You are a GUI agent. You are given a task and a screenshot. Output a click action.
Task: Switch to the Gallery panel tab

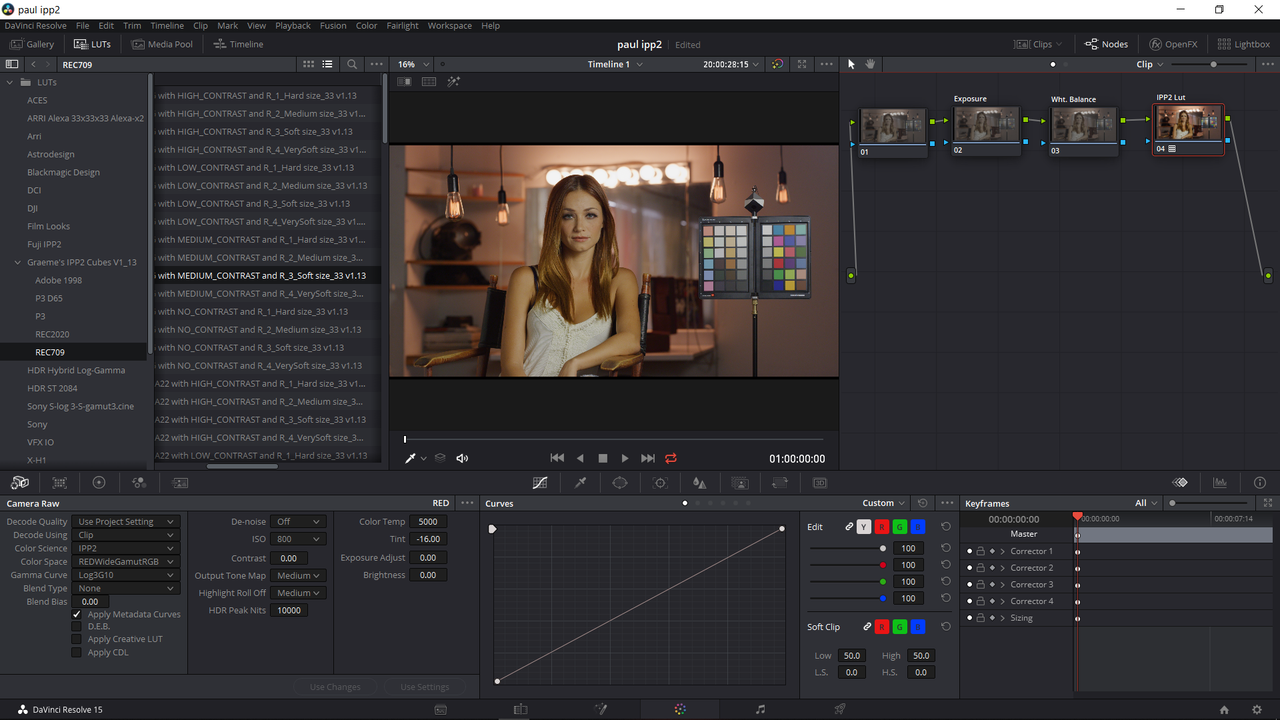(x=32, y=44)
